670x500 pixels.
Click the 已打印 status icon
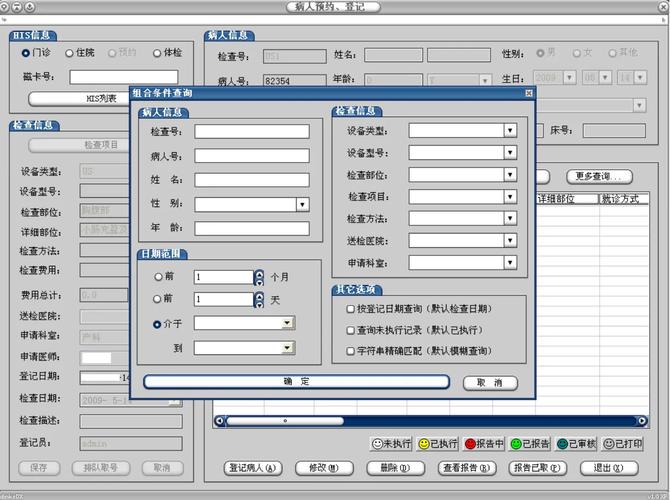622,444
